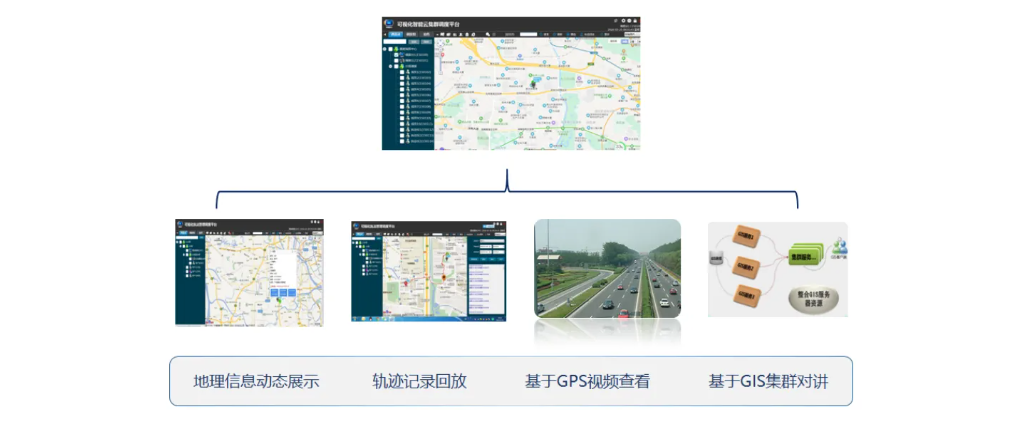Click the platform logo in top screenshot
This screenshot has width=1018, height=424.
click(389, 22)
